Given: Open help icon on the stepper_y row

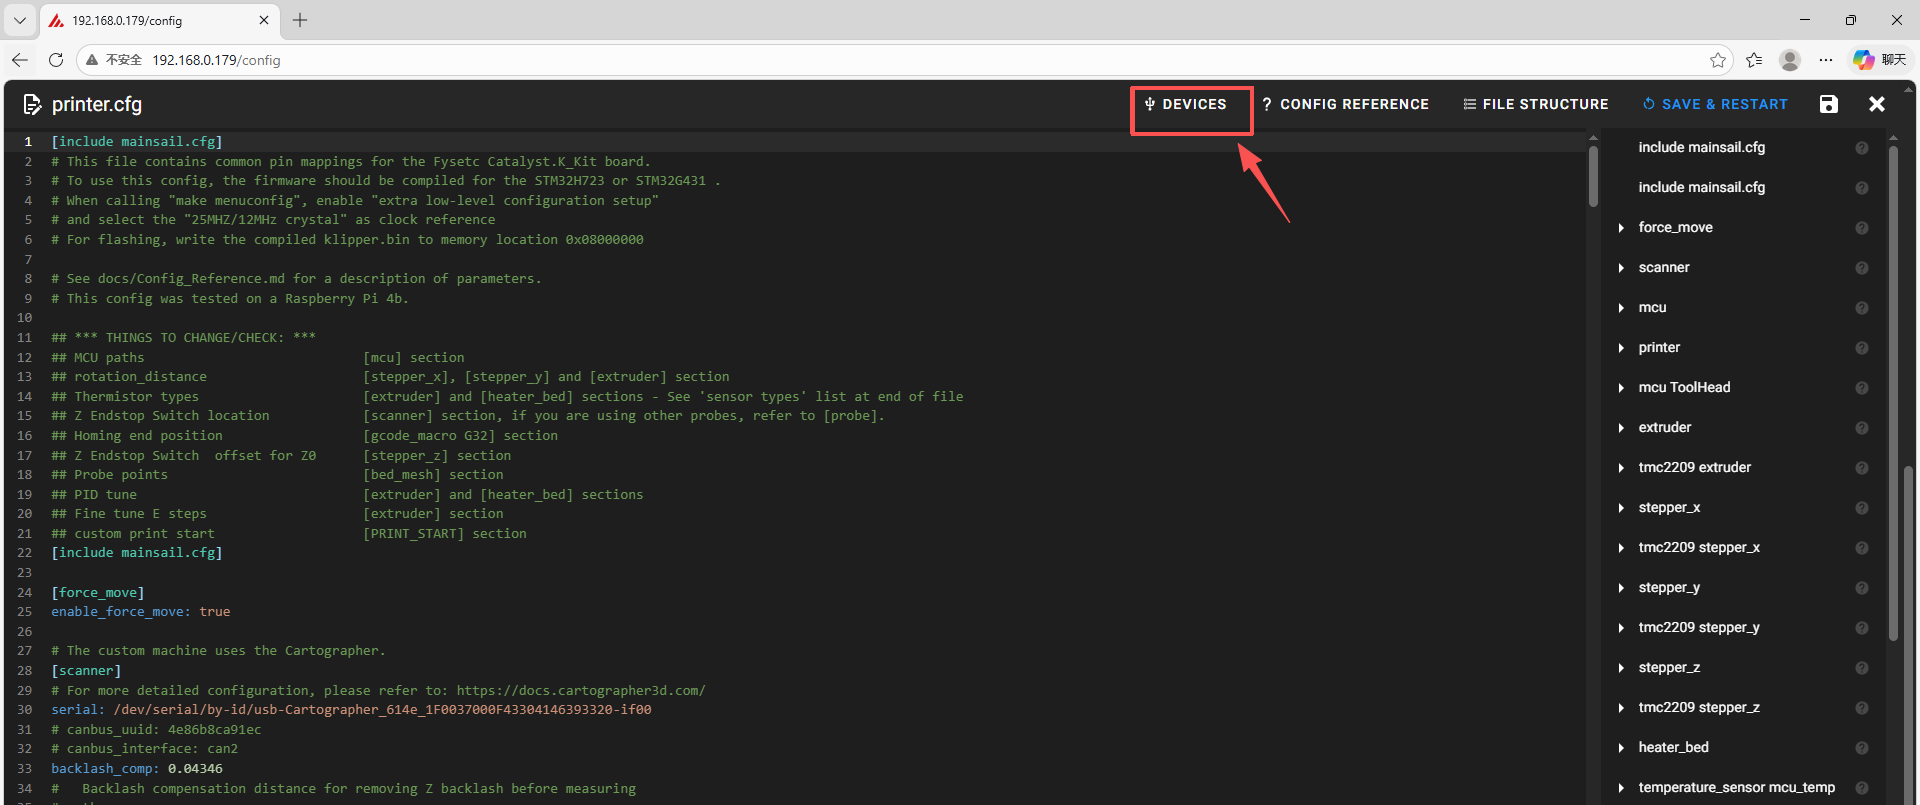Looking at the screenshot, I should coord(1862,588).
